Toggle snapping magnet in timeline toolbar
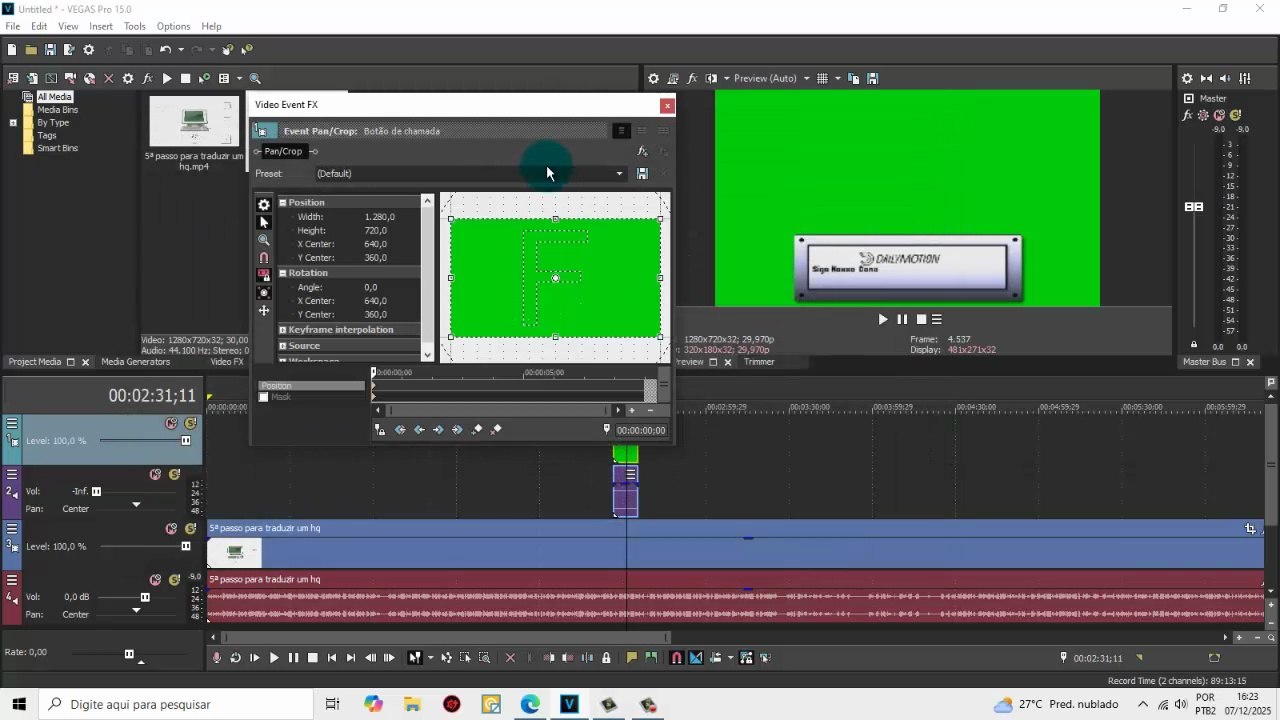Screen dimensions: 1280x720 click(677, 658)
